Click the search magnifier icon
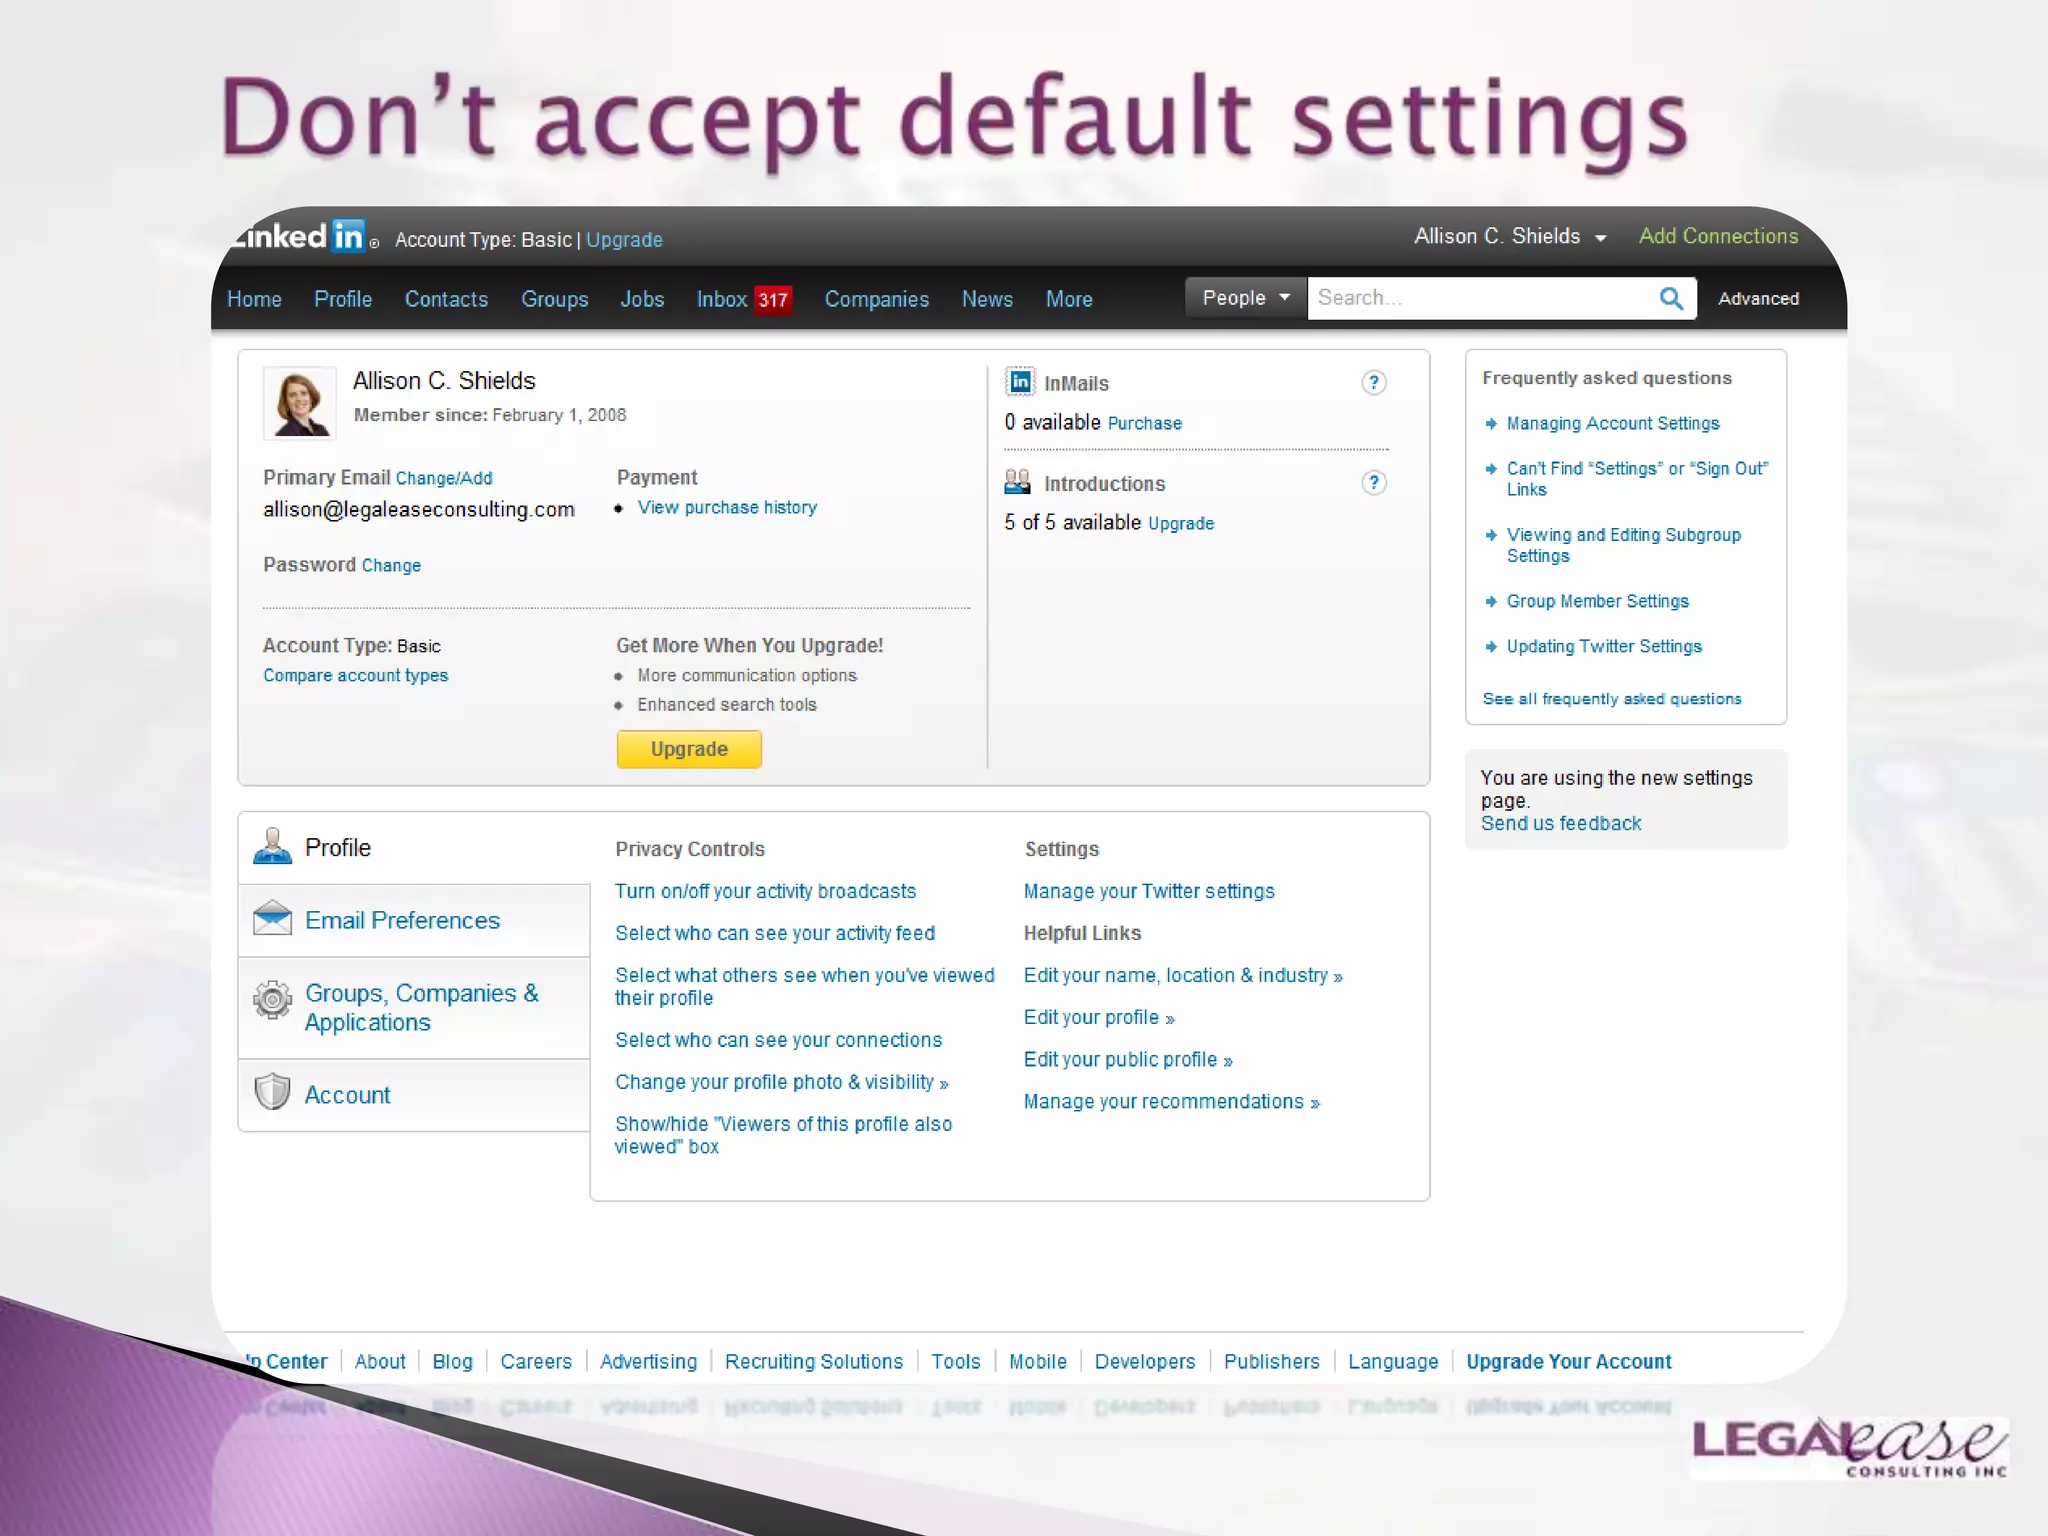 (1671, 298)
